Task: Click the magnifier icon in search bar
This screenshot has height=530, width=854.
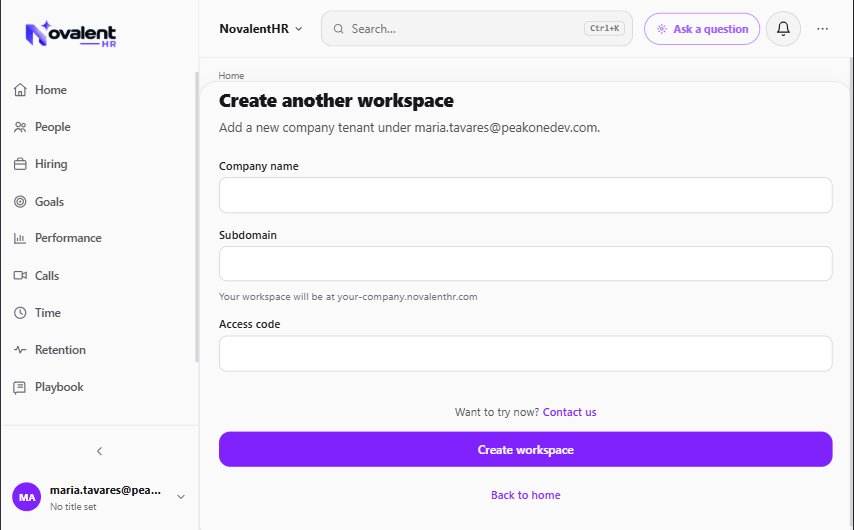Action: 338,29
